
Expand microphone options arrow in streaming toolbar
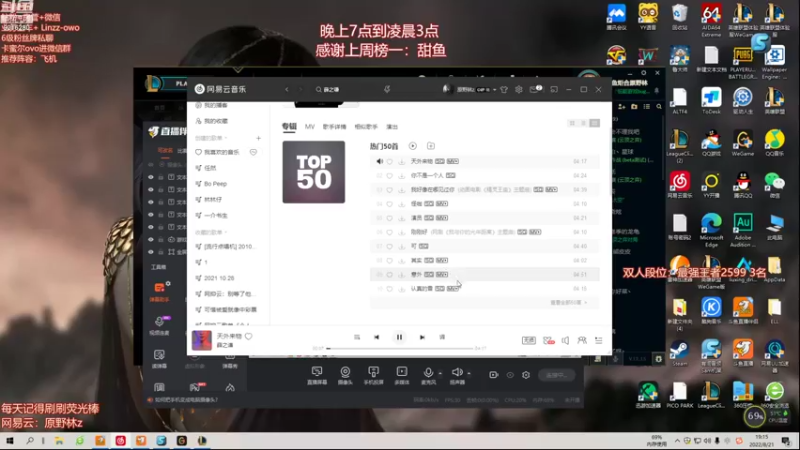click(x=440, y=373)
